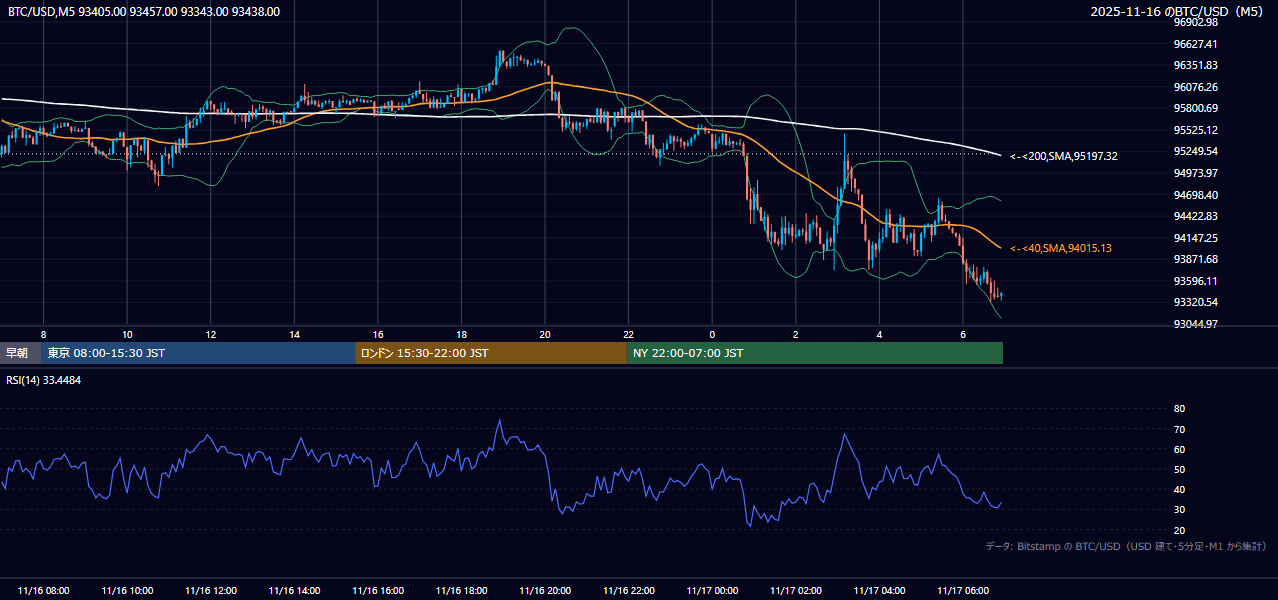Select the 11/16 18:00 time label
Image resolution: width=1278 pixels, height=600 pixels.
[x=461, y=591]
